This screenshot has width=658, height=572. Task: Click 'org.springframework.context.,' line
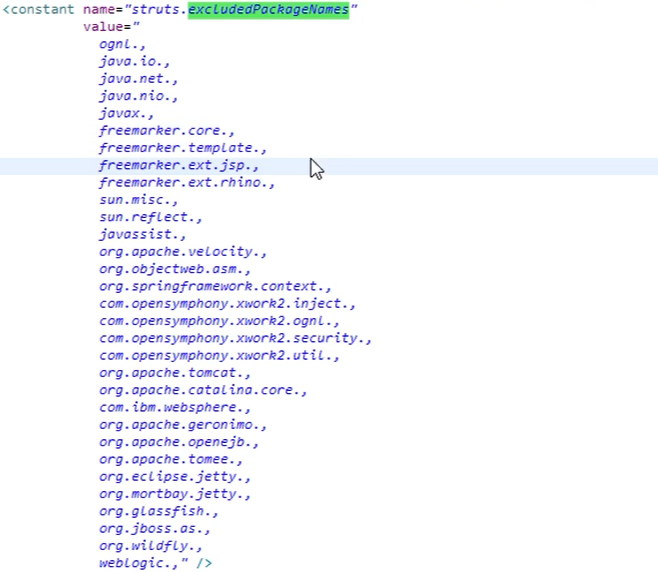tap(215, 287)
